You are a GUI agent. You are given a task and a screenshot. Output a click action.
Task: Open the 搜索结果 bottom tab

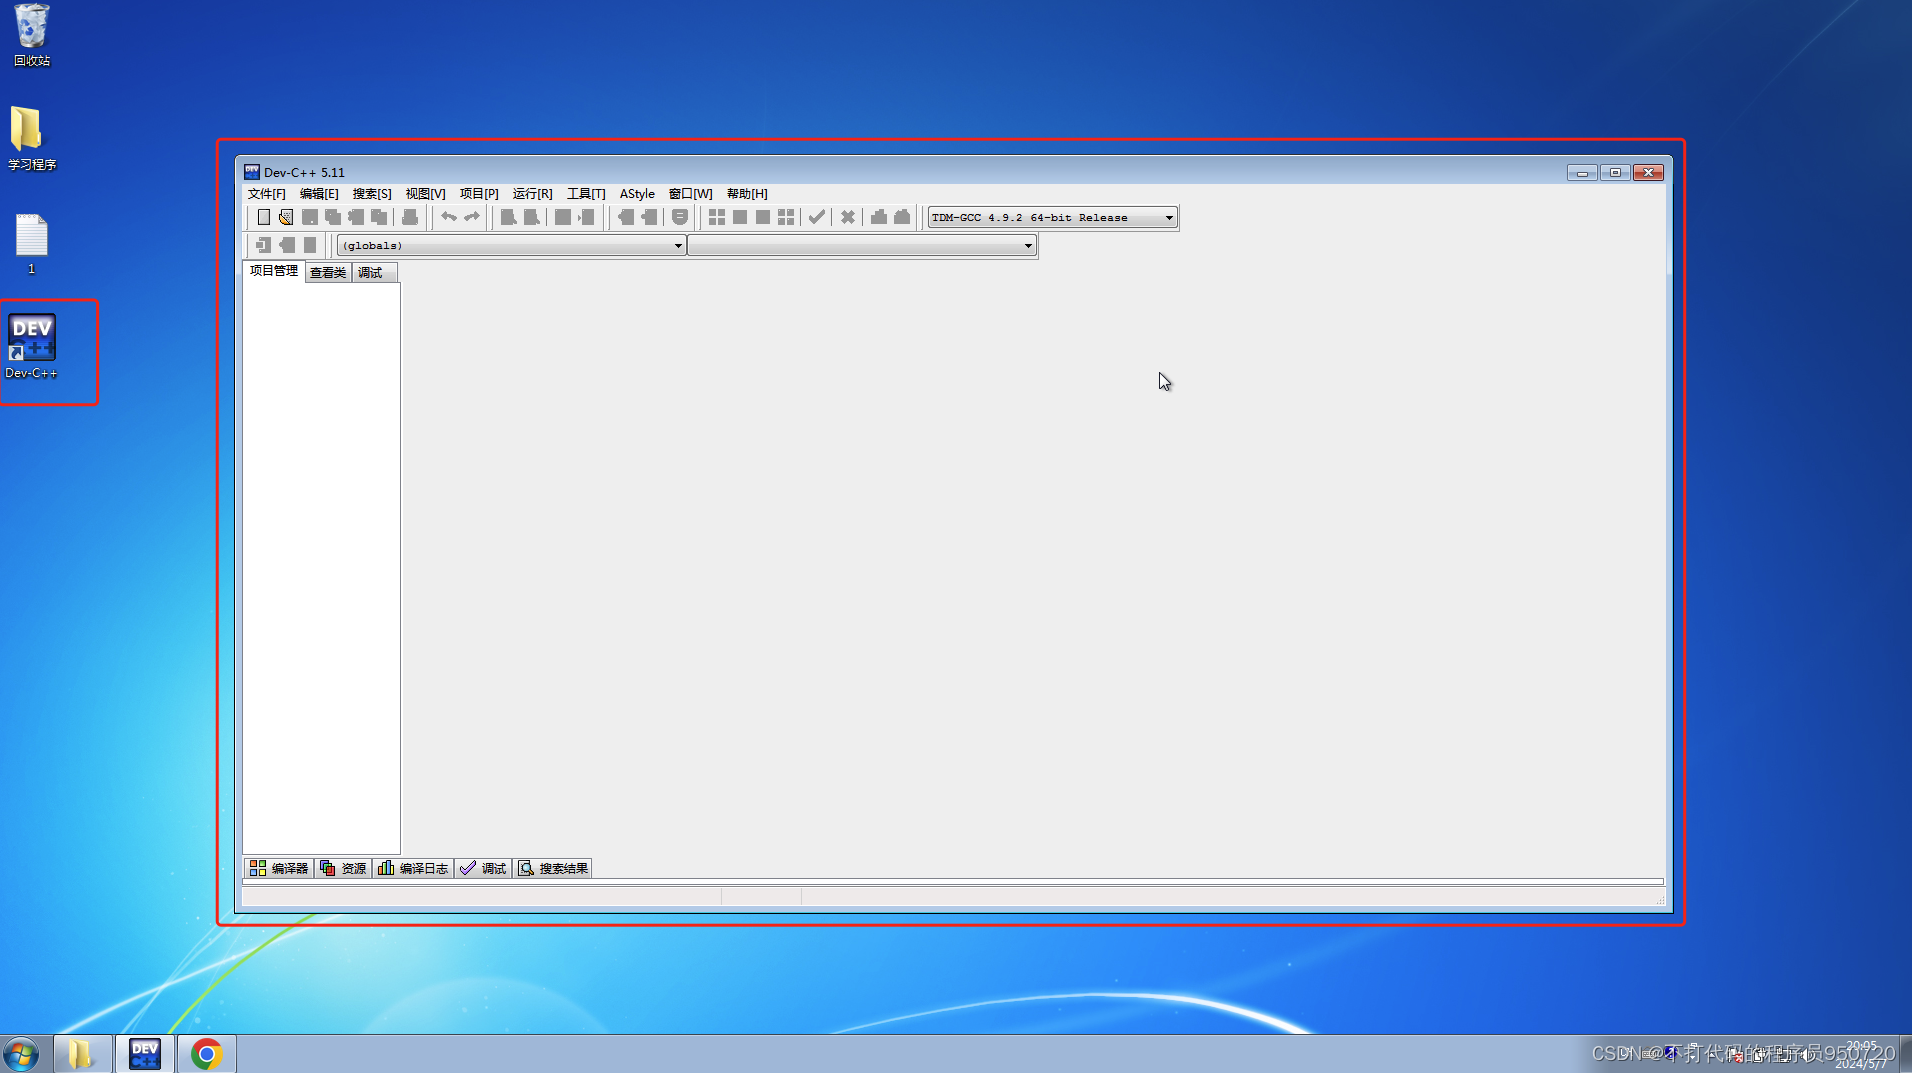click(x=553, y=868)
